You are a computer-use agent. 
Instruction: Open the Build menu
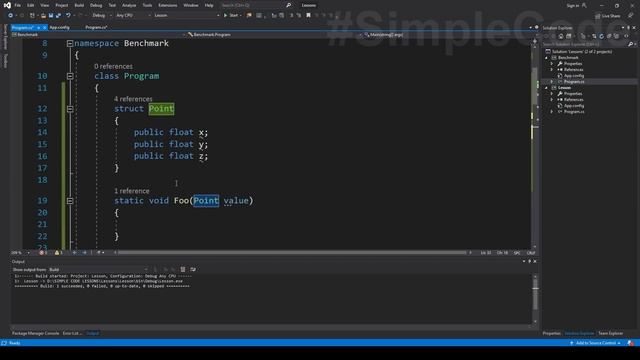click(x=79, y=5)
